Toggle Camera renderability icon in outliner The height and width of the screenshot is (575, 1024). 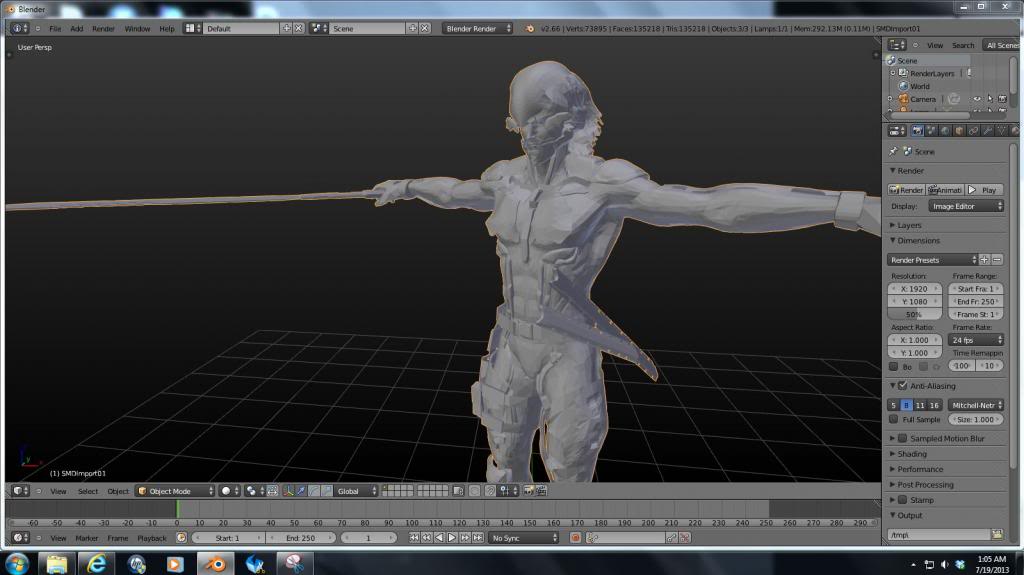coord(1002,99)
